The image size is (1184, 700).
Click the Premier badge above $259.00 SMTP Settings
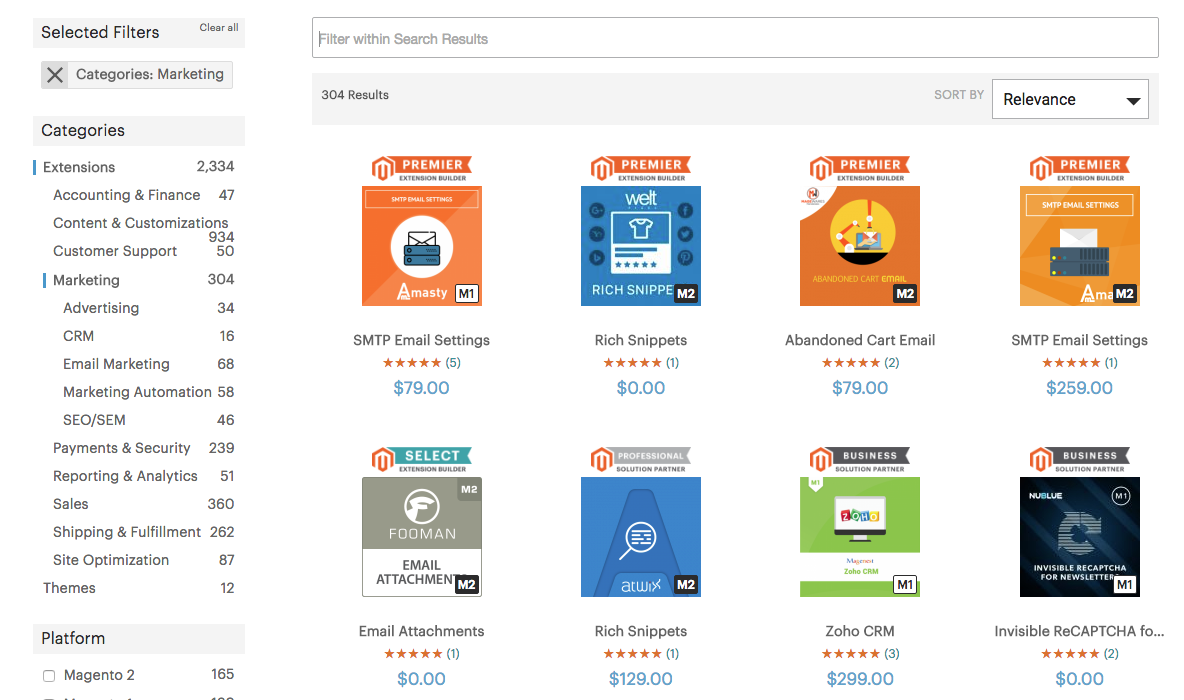[1079, 169]
